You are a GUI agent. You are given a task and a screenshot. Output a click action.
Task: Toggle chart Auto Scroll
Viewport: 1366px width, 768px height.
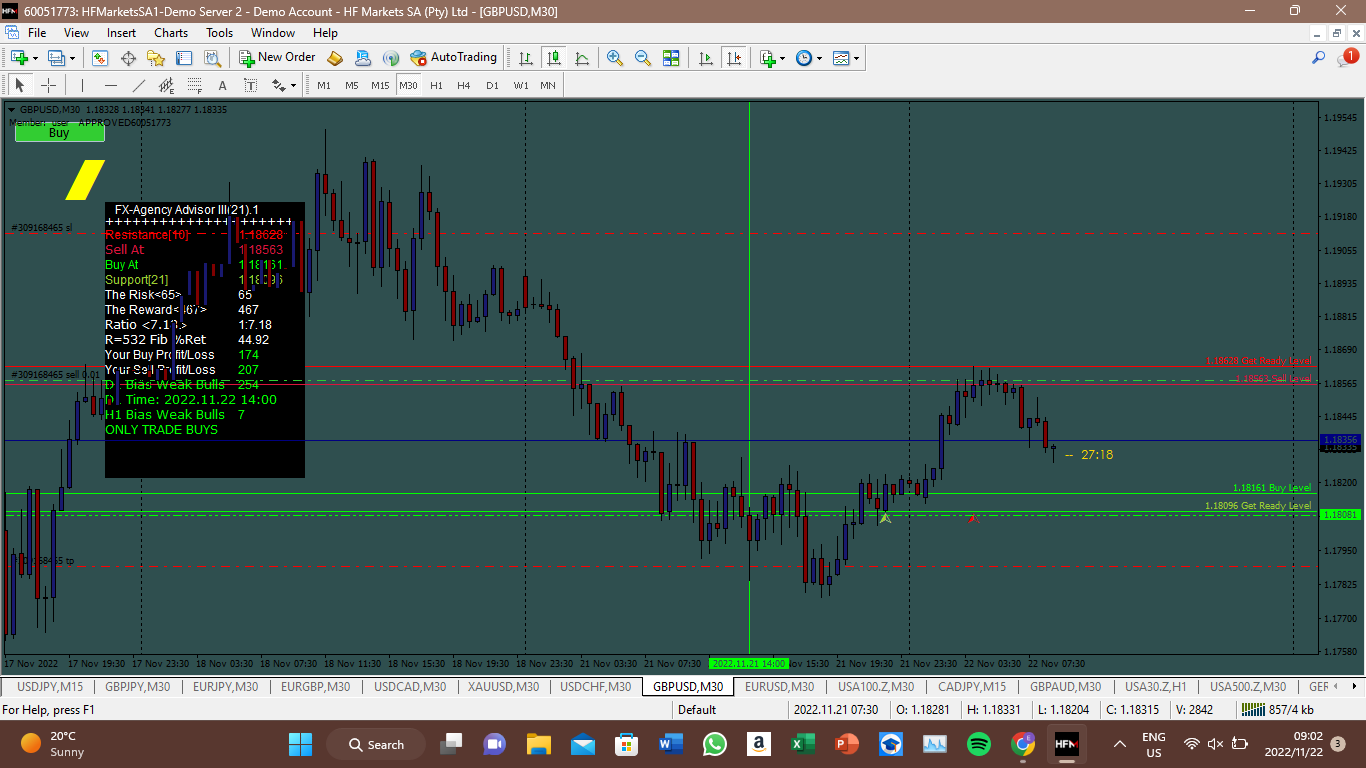(x=706, y=58)
